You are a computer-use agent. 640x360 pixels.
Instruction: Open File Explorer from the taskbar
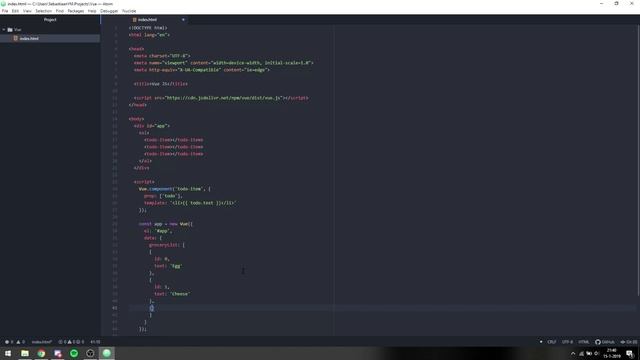[x=25, y=353]
